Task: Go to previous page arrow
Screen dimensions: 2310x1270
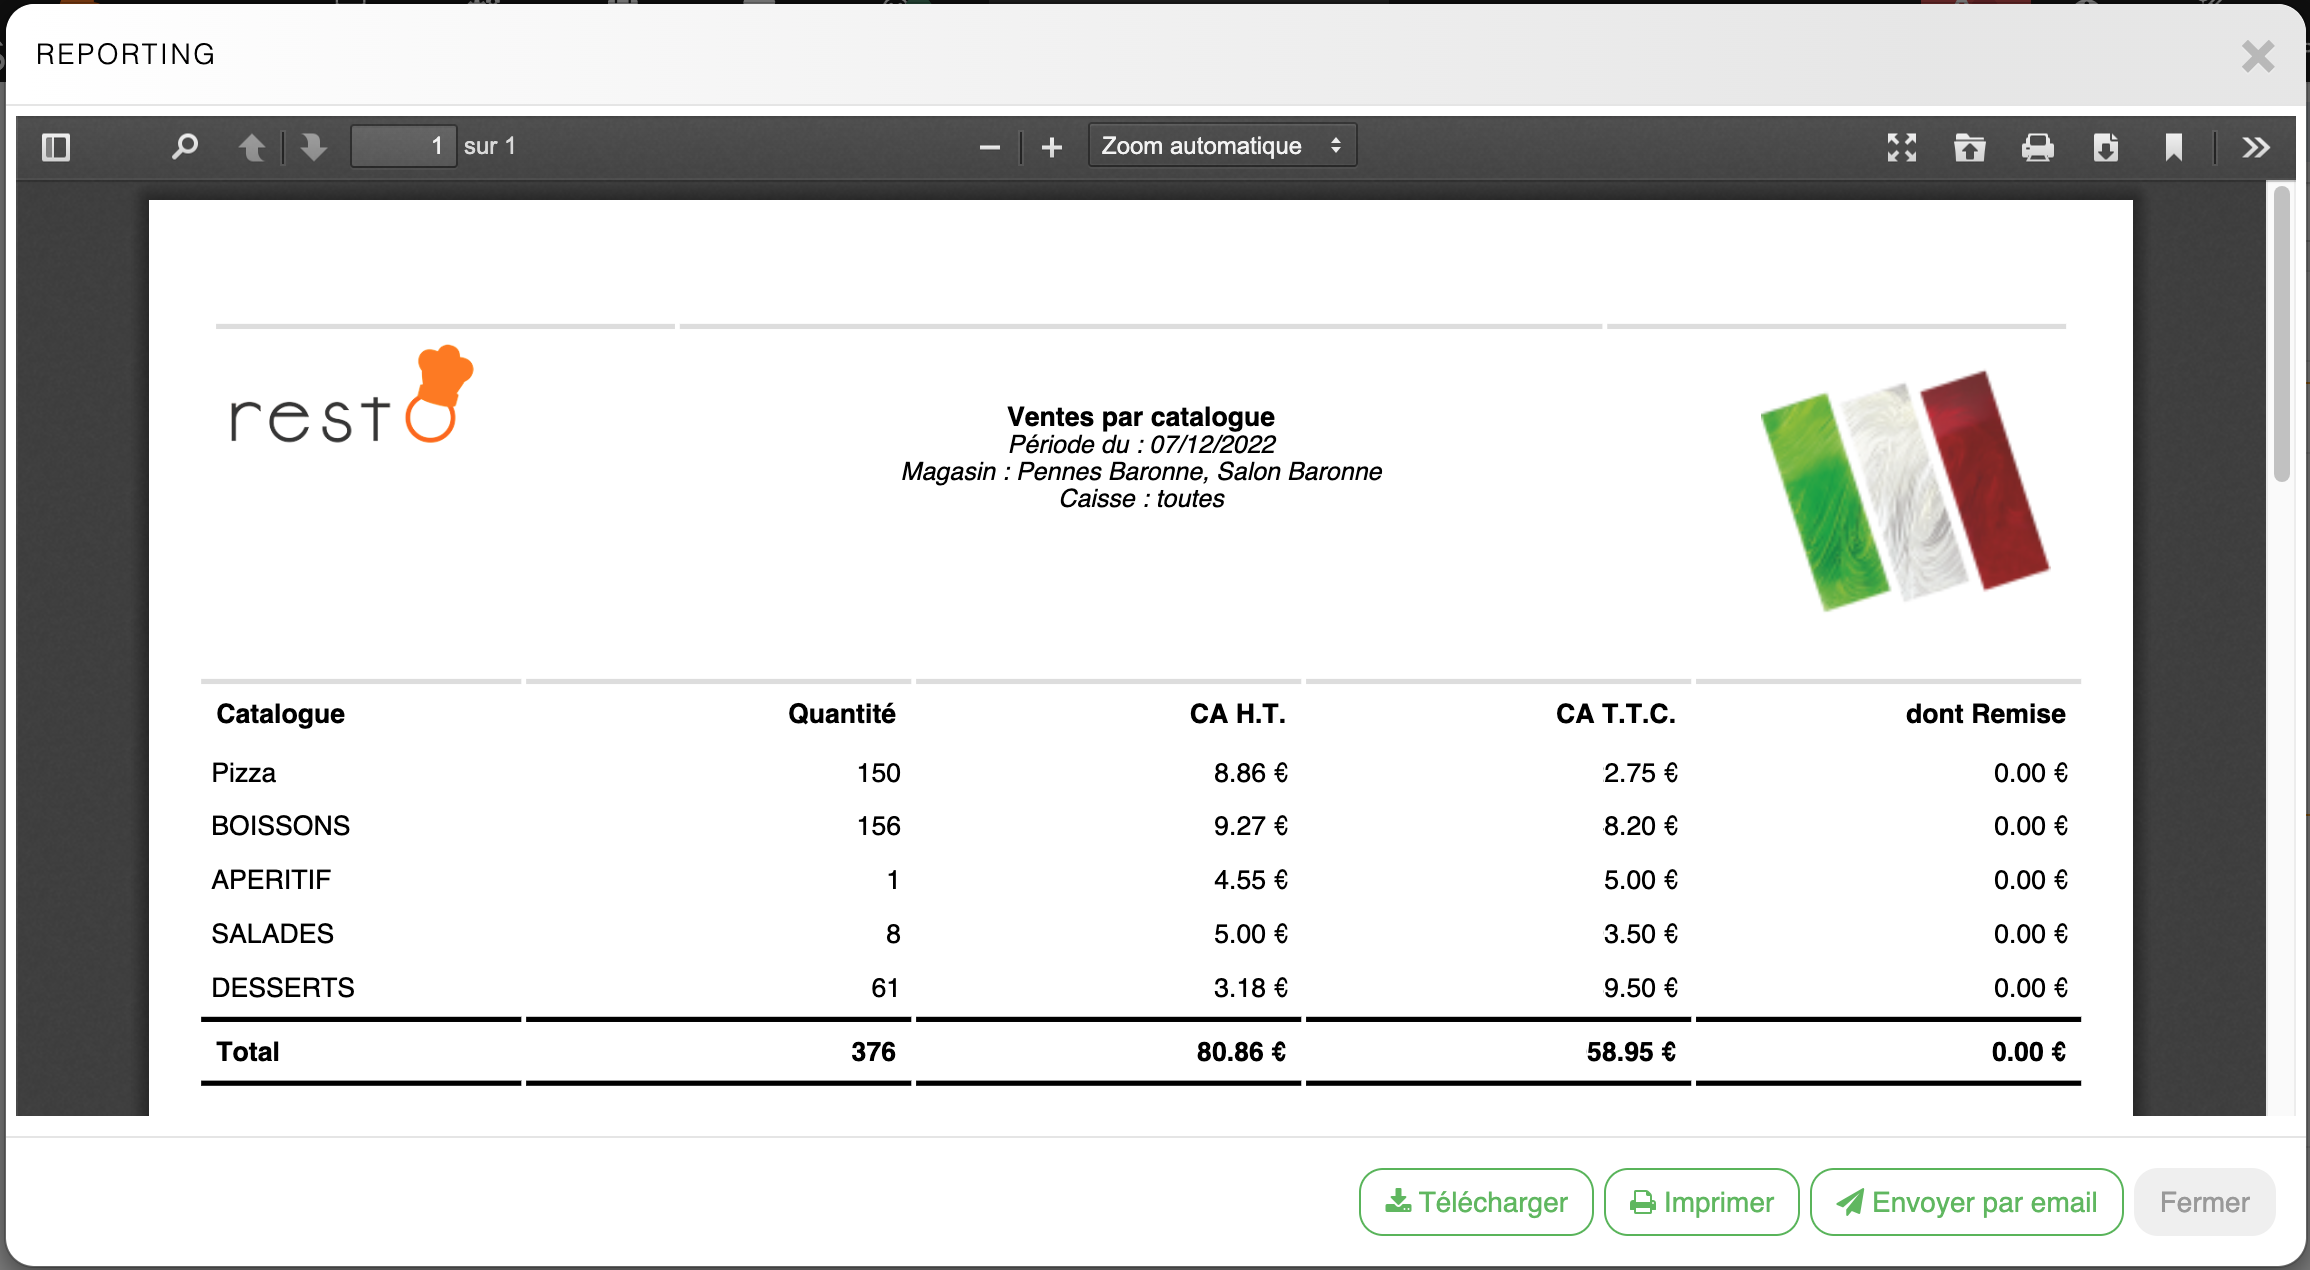Action: pos(252,147)
